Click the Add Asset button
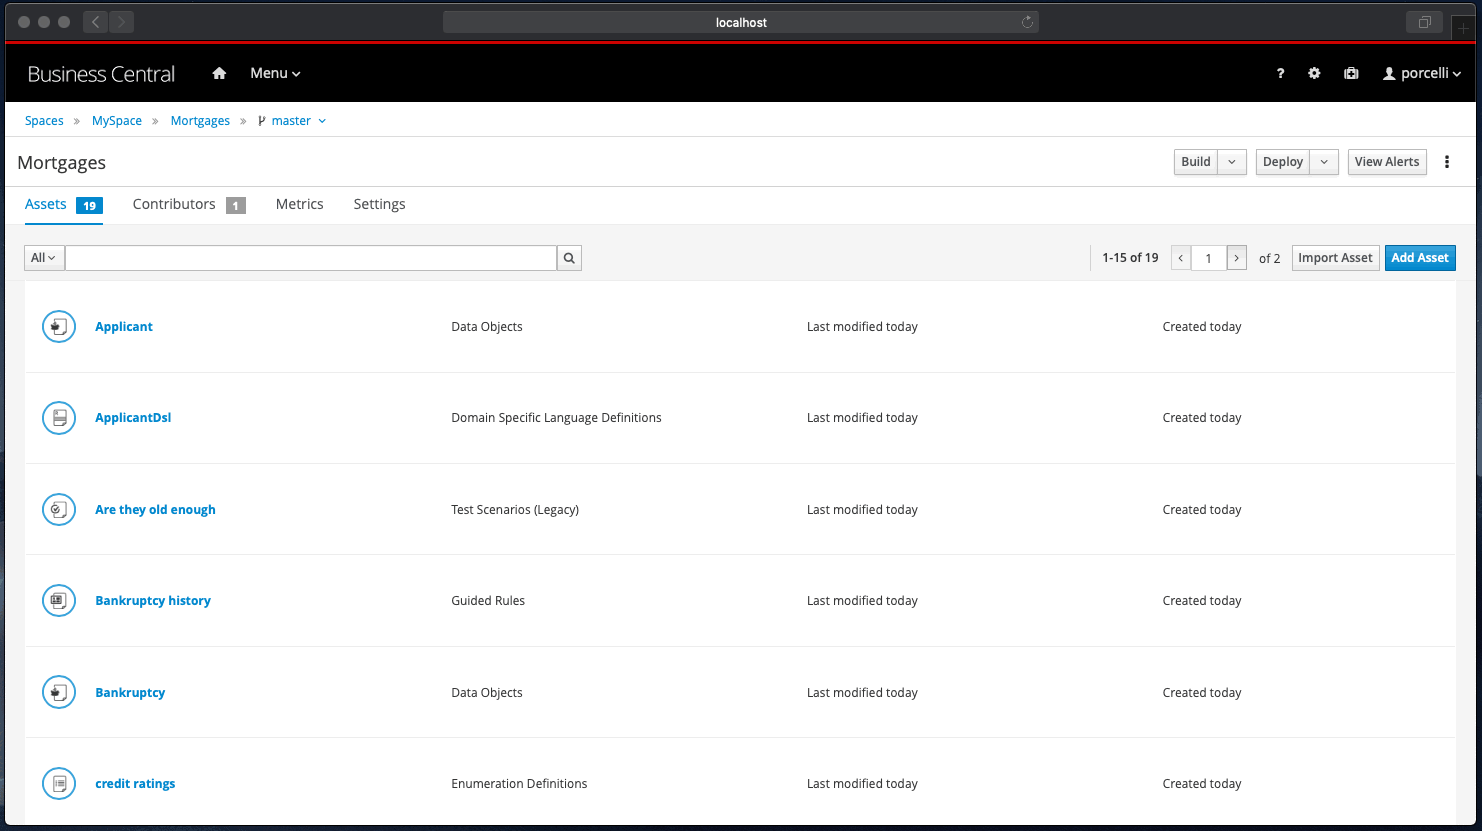 [1419, 258]
